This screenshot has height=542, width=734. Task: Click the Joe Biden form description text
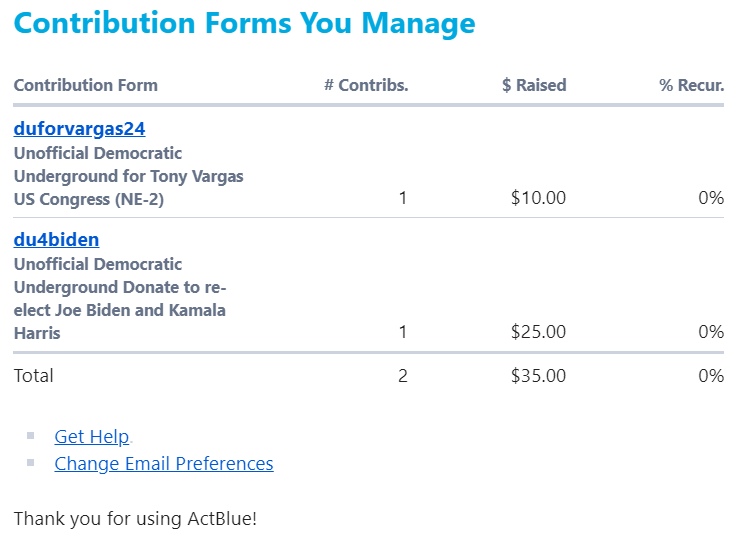(x=120, y=299)
